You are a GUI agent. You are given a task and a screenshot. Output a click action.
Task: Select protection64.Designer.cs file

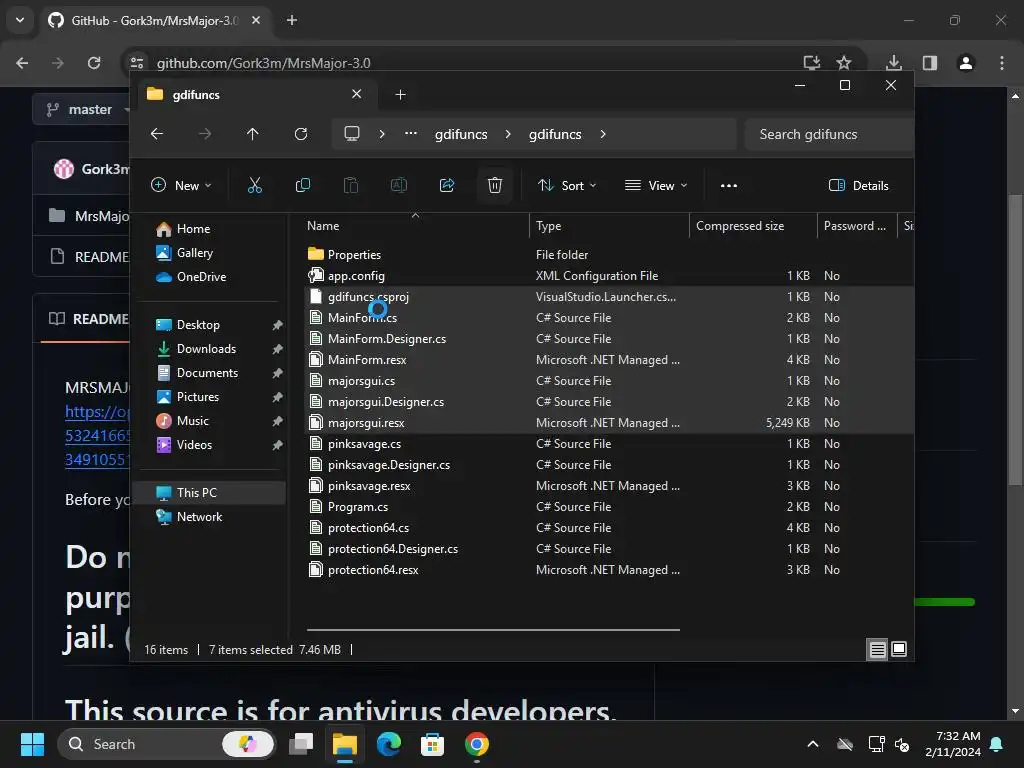tap(607, 549)
